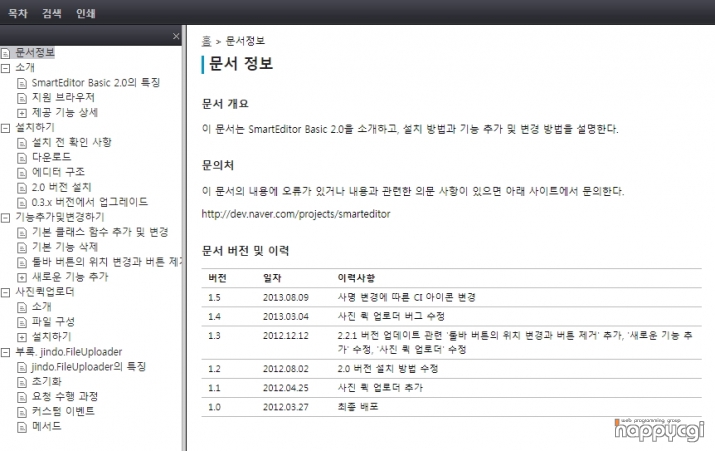Expand the 설치하기 node under 사진퀵업로더
Screen dimensions: 715x451
coord(22,337)
